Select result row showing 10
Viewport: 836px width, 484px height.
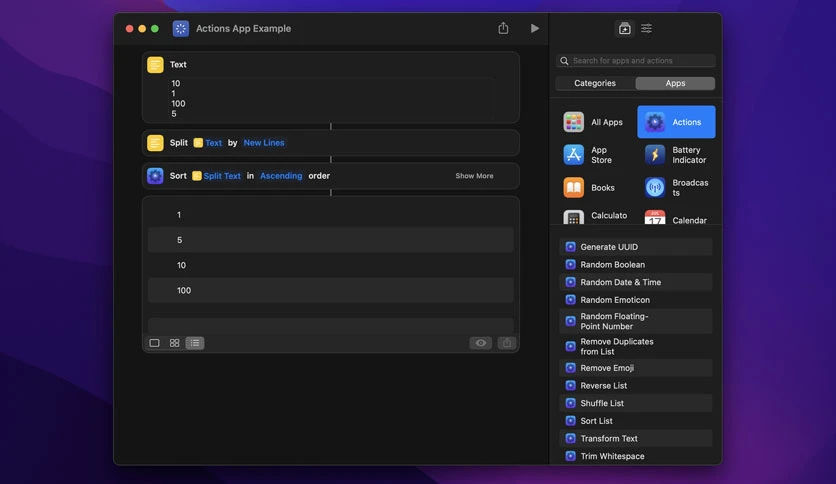[331, 265]
